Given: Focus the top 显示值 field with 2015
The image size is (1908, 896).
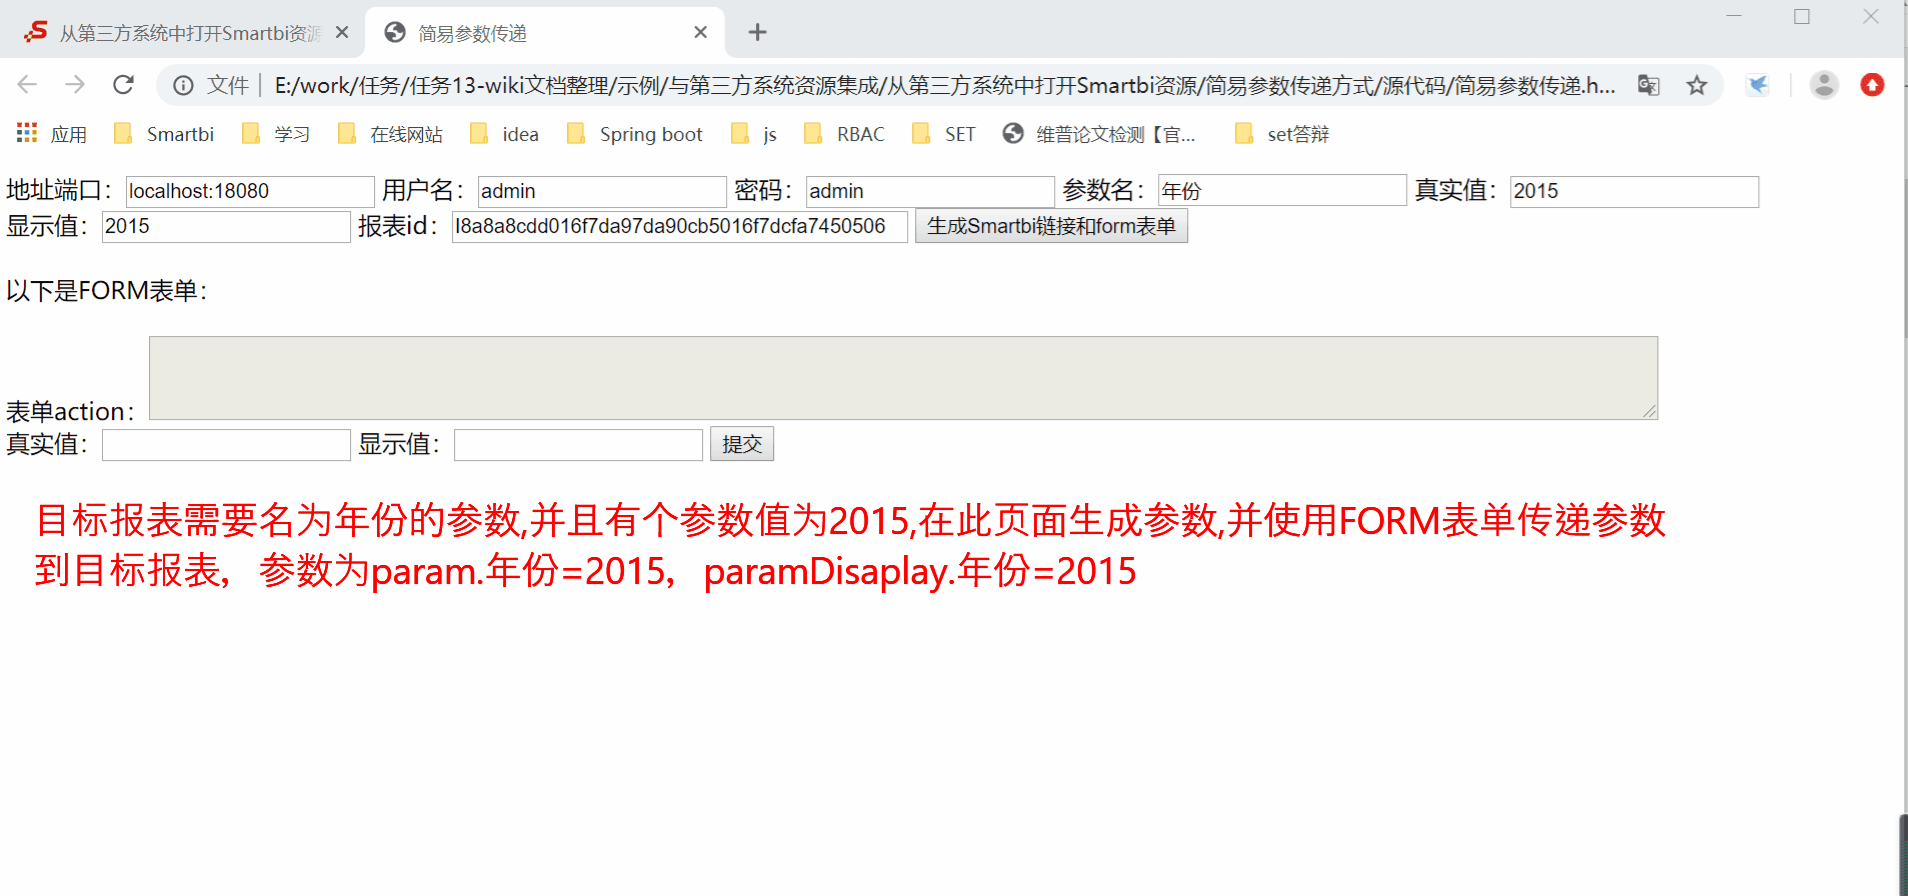Looking at the screenshot, I should [226, 226].
